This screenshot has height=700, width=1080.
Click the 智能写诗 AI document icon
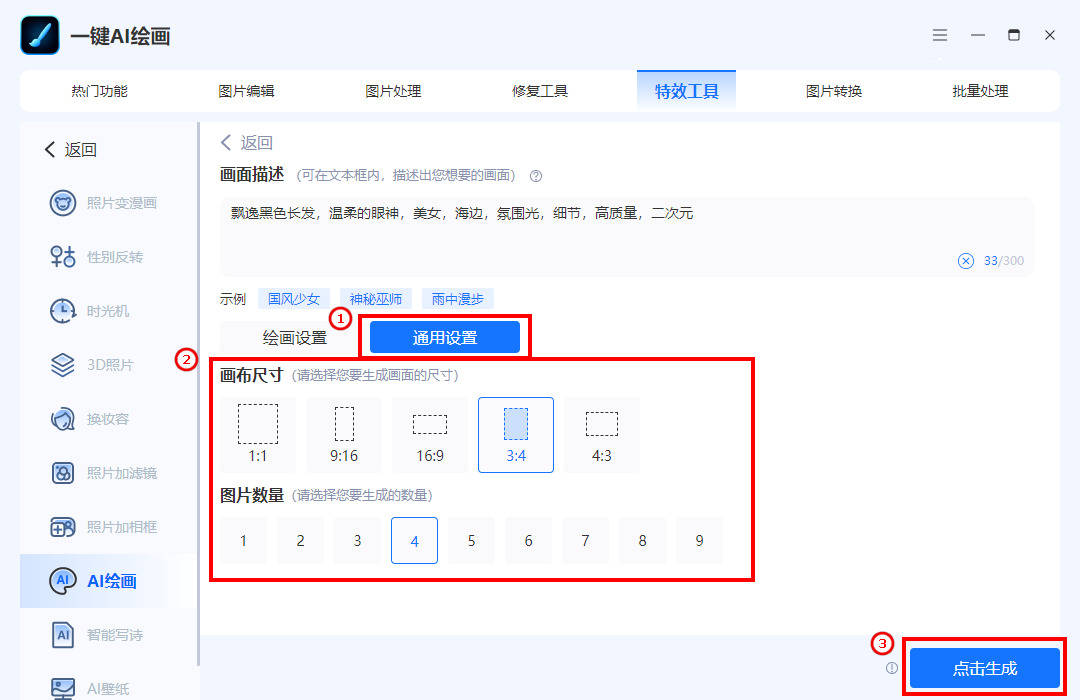coord(63,635)
